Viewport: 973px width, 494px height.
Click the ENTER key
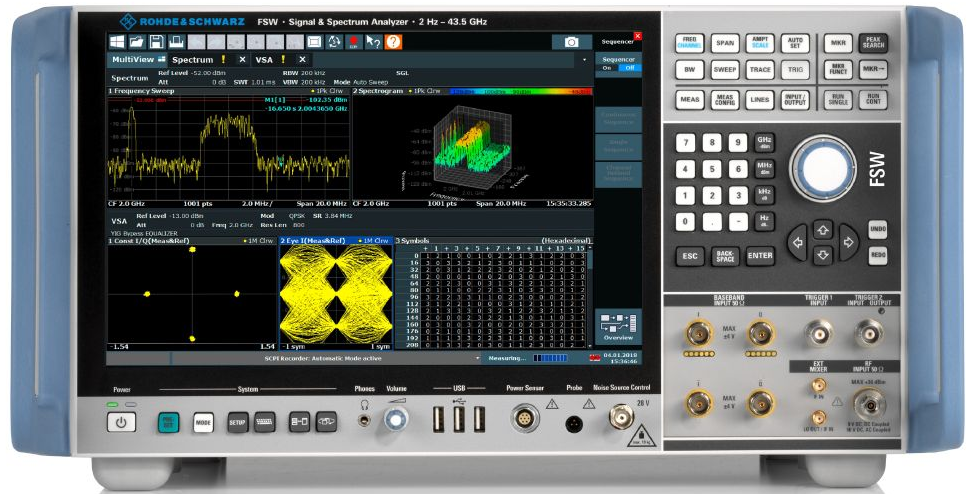(760, 256)
